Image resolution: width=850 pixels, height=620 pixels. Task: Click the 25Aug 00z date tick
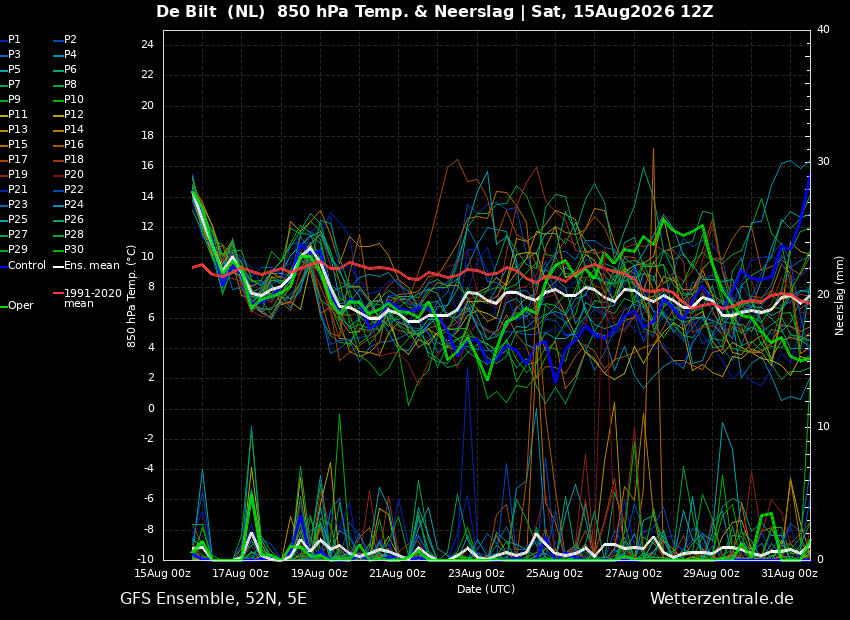[555, 573]
